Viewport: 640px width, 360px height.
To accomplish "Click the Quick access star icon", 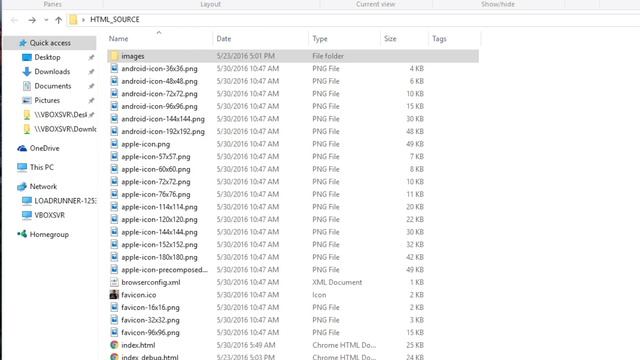I will point(22,43).
